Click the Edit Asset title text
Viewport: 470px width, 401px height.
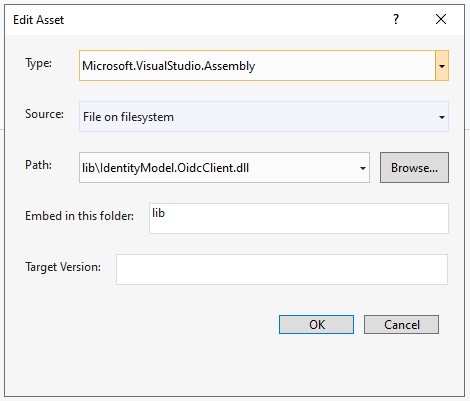click(x=39, y=20)
